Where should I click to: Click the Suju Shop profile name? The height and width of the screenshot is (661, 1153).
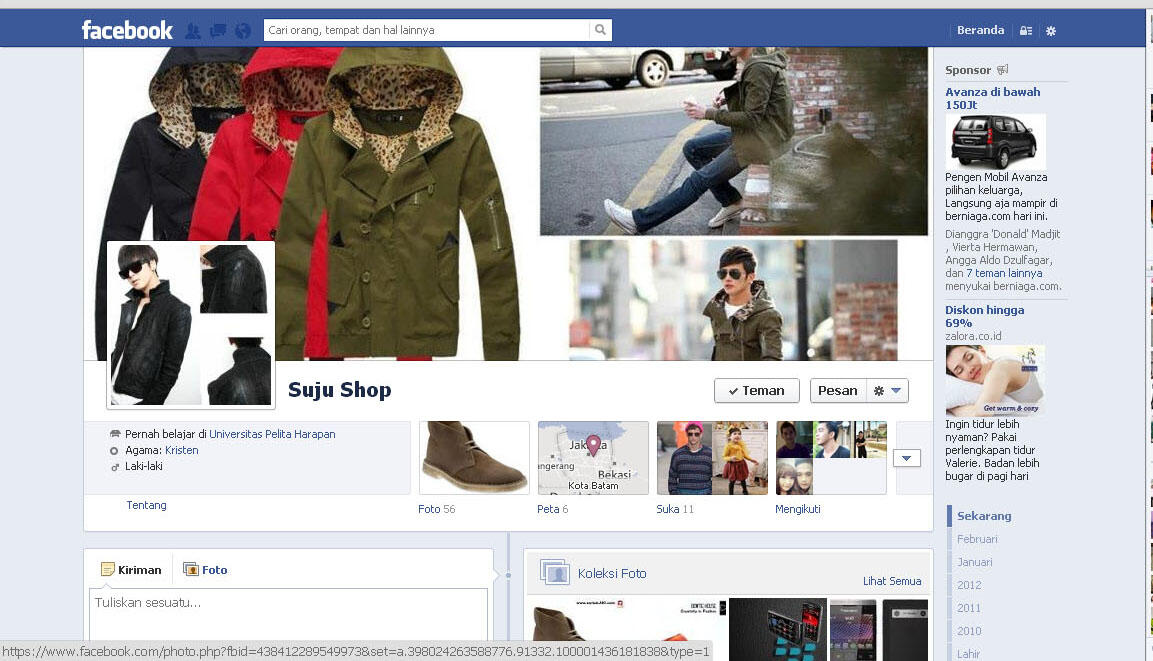(339, 390)
